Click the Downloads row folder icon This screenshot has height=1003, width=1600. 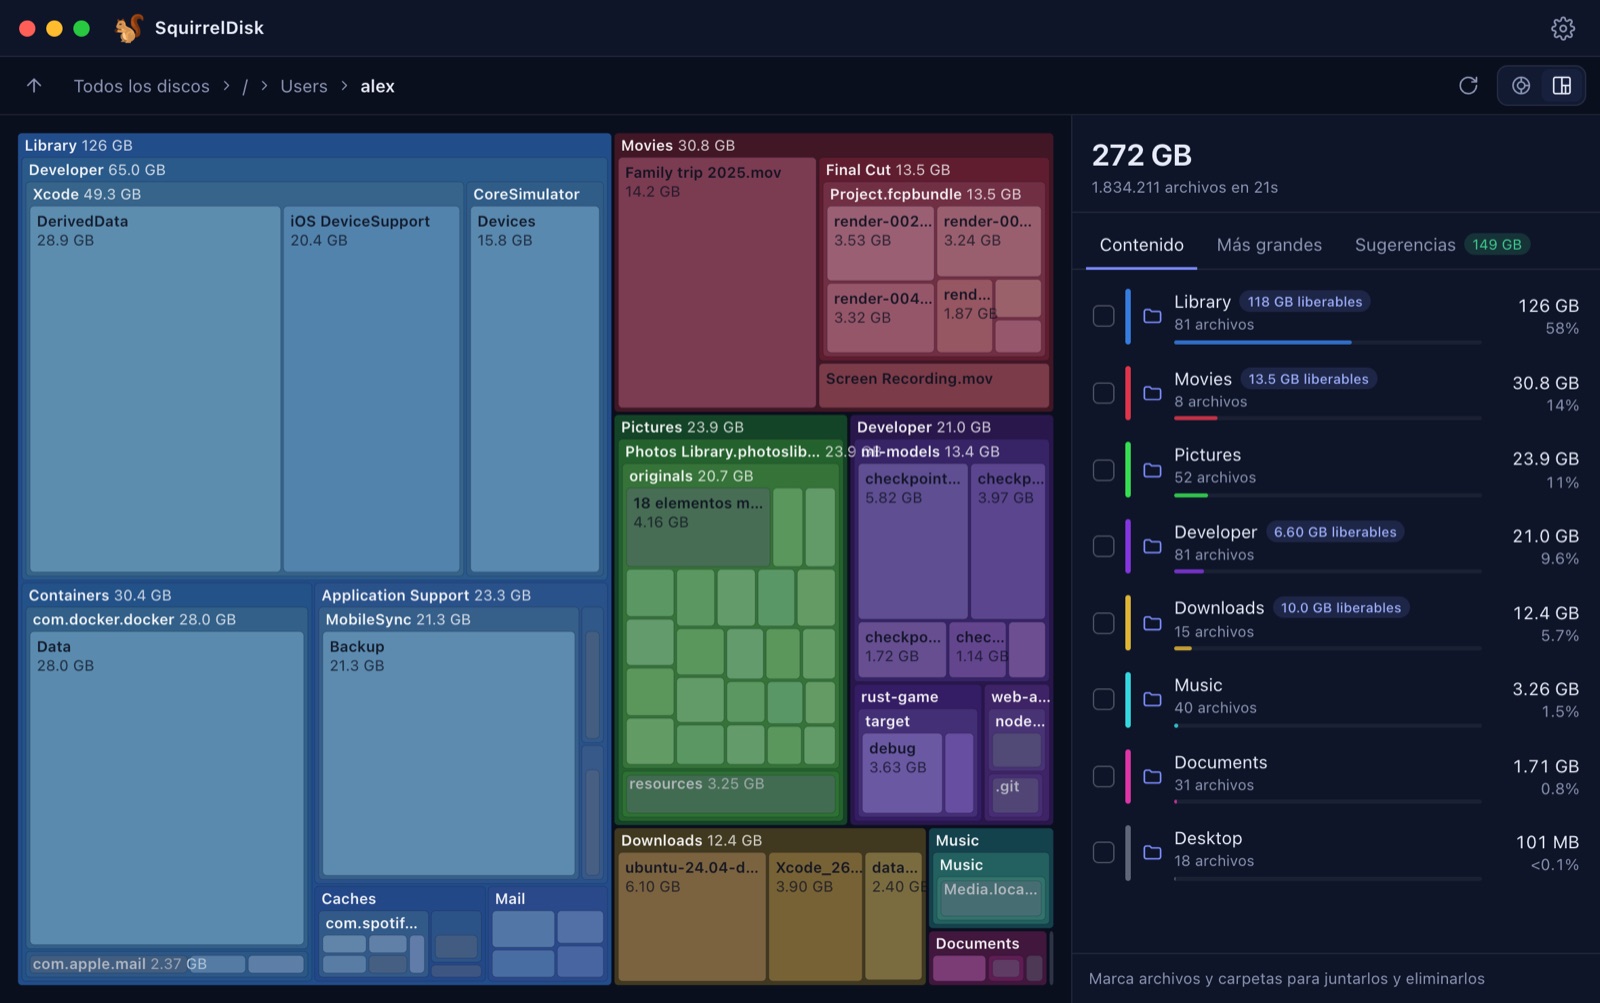click(1152, 623)
